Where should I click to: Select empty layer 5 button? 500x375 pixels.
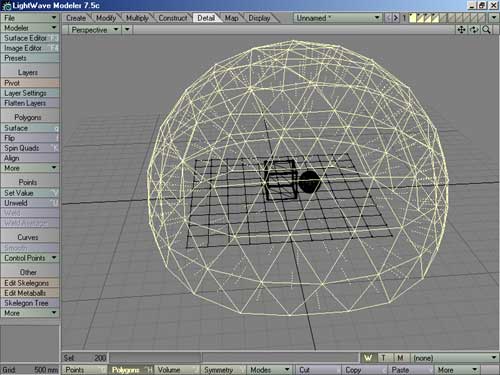pyautogui.click(x=443, y=18)
